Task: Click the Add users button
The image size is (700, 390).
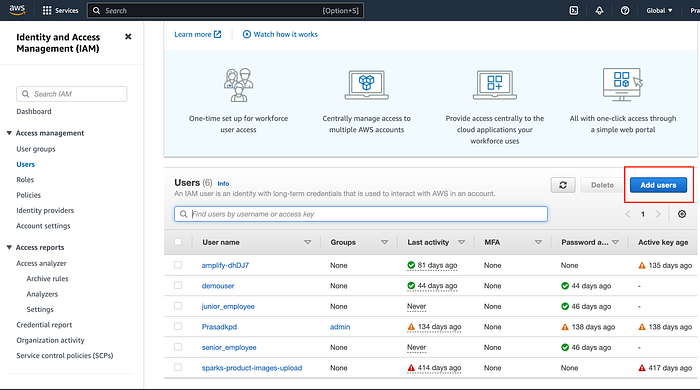Action: coord(658,185)
